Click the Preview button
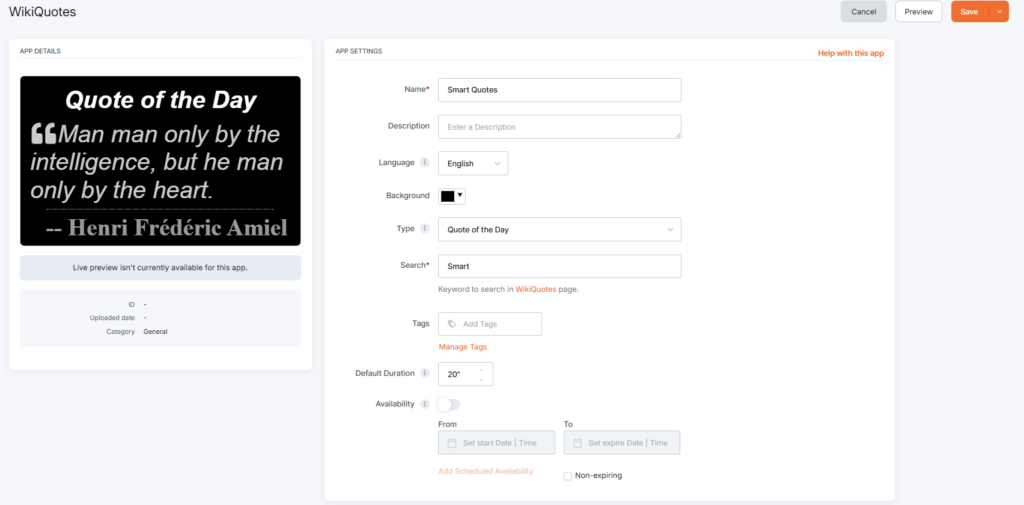This screenshot has height=505, width=1024. tap(918, 12)
